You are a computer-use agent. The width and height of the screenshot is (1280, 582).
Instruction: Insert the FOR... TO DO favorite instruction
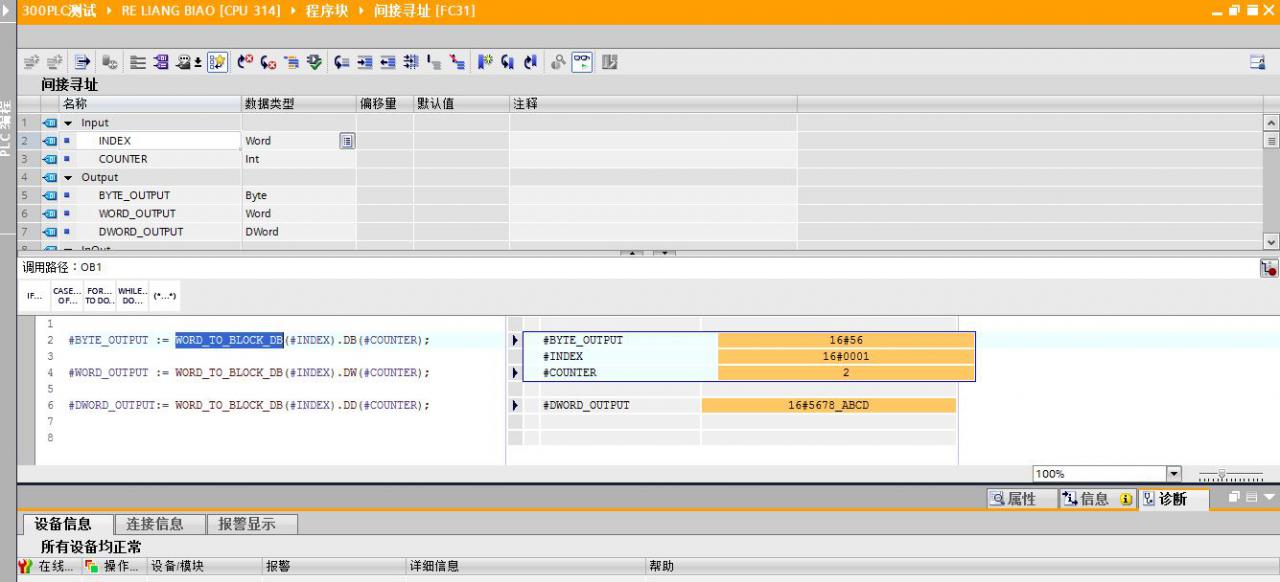[x=99, y=296]
